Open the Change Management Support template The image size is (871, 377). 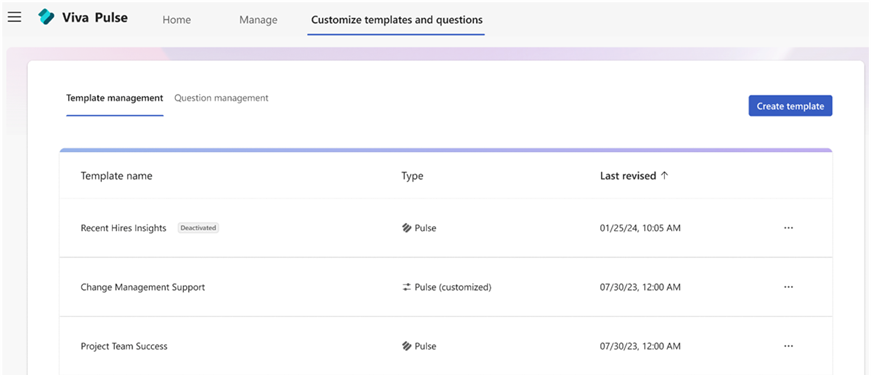coord(143,288)
